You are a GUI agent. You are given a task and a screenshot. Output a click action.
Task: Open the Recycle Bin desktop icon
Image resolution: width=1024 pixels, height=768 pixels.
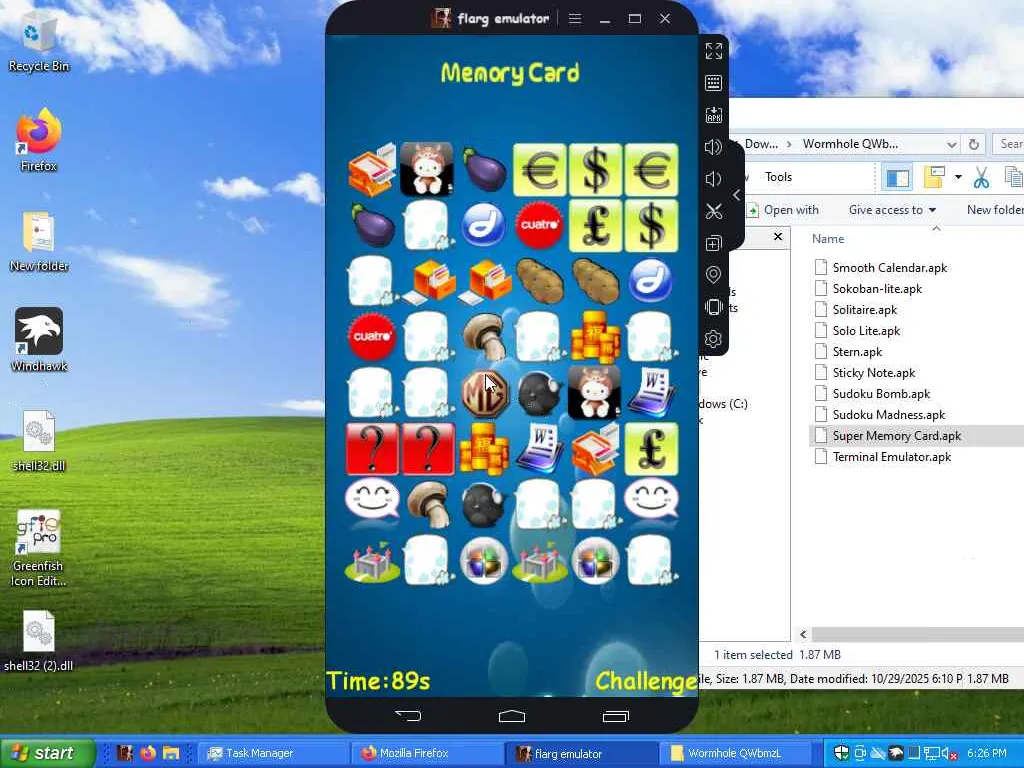coord(39,43)
